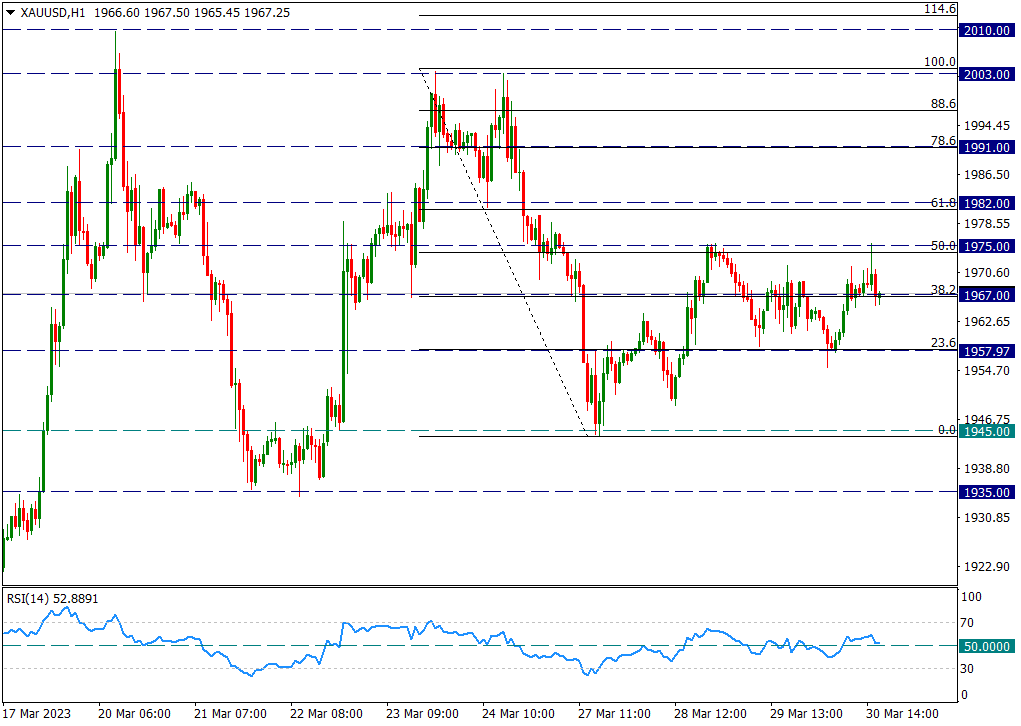Click the RSI 70 scale value
This screenshot has width=1021, height=726.
pyautogui.click(x=967, y=622)
